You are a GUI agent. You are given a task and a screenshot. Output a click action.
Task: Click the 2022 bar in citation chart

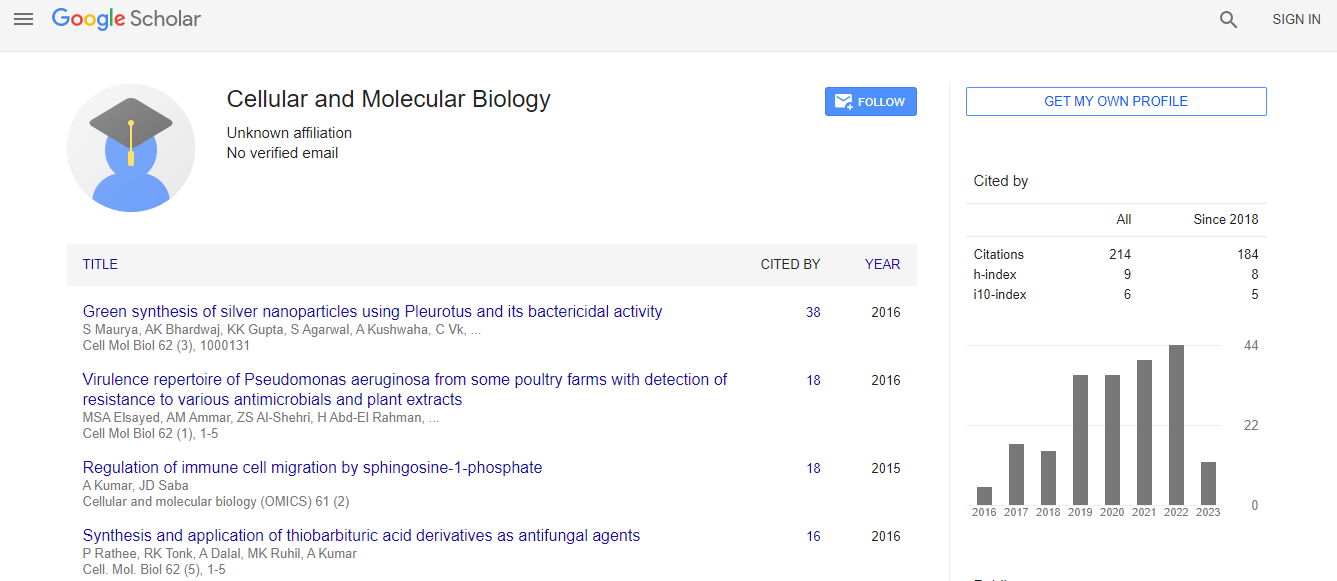pos(1176,425)
